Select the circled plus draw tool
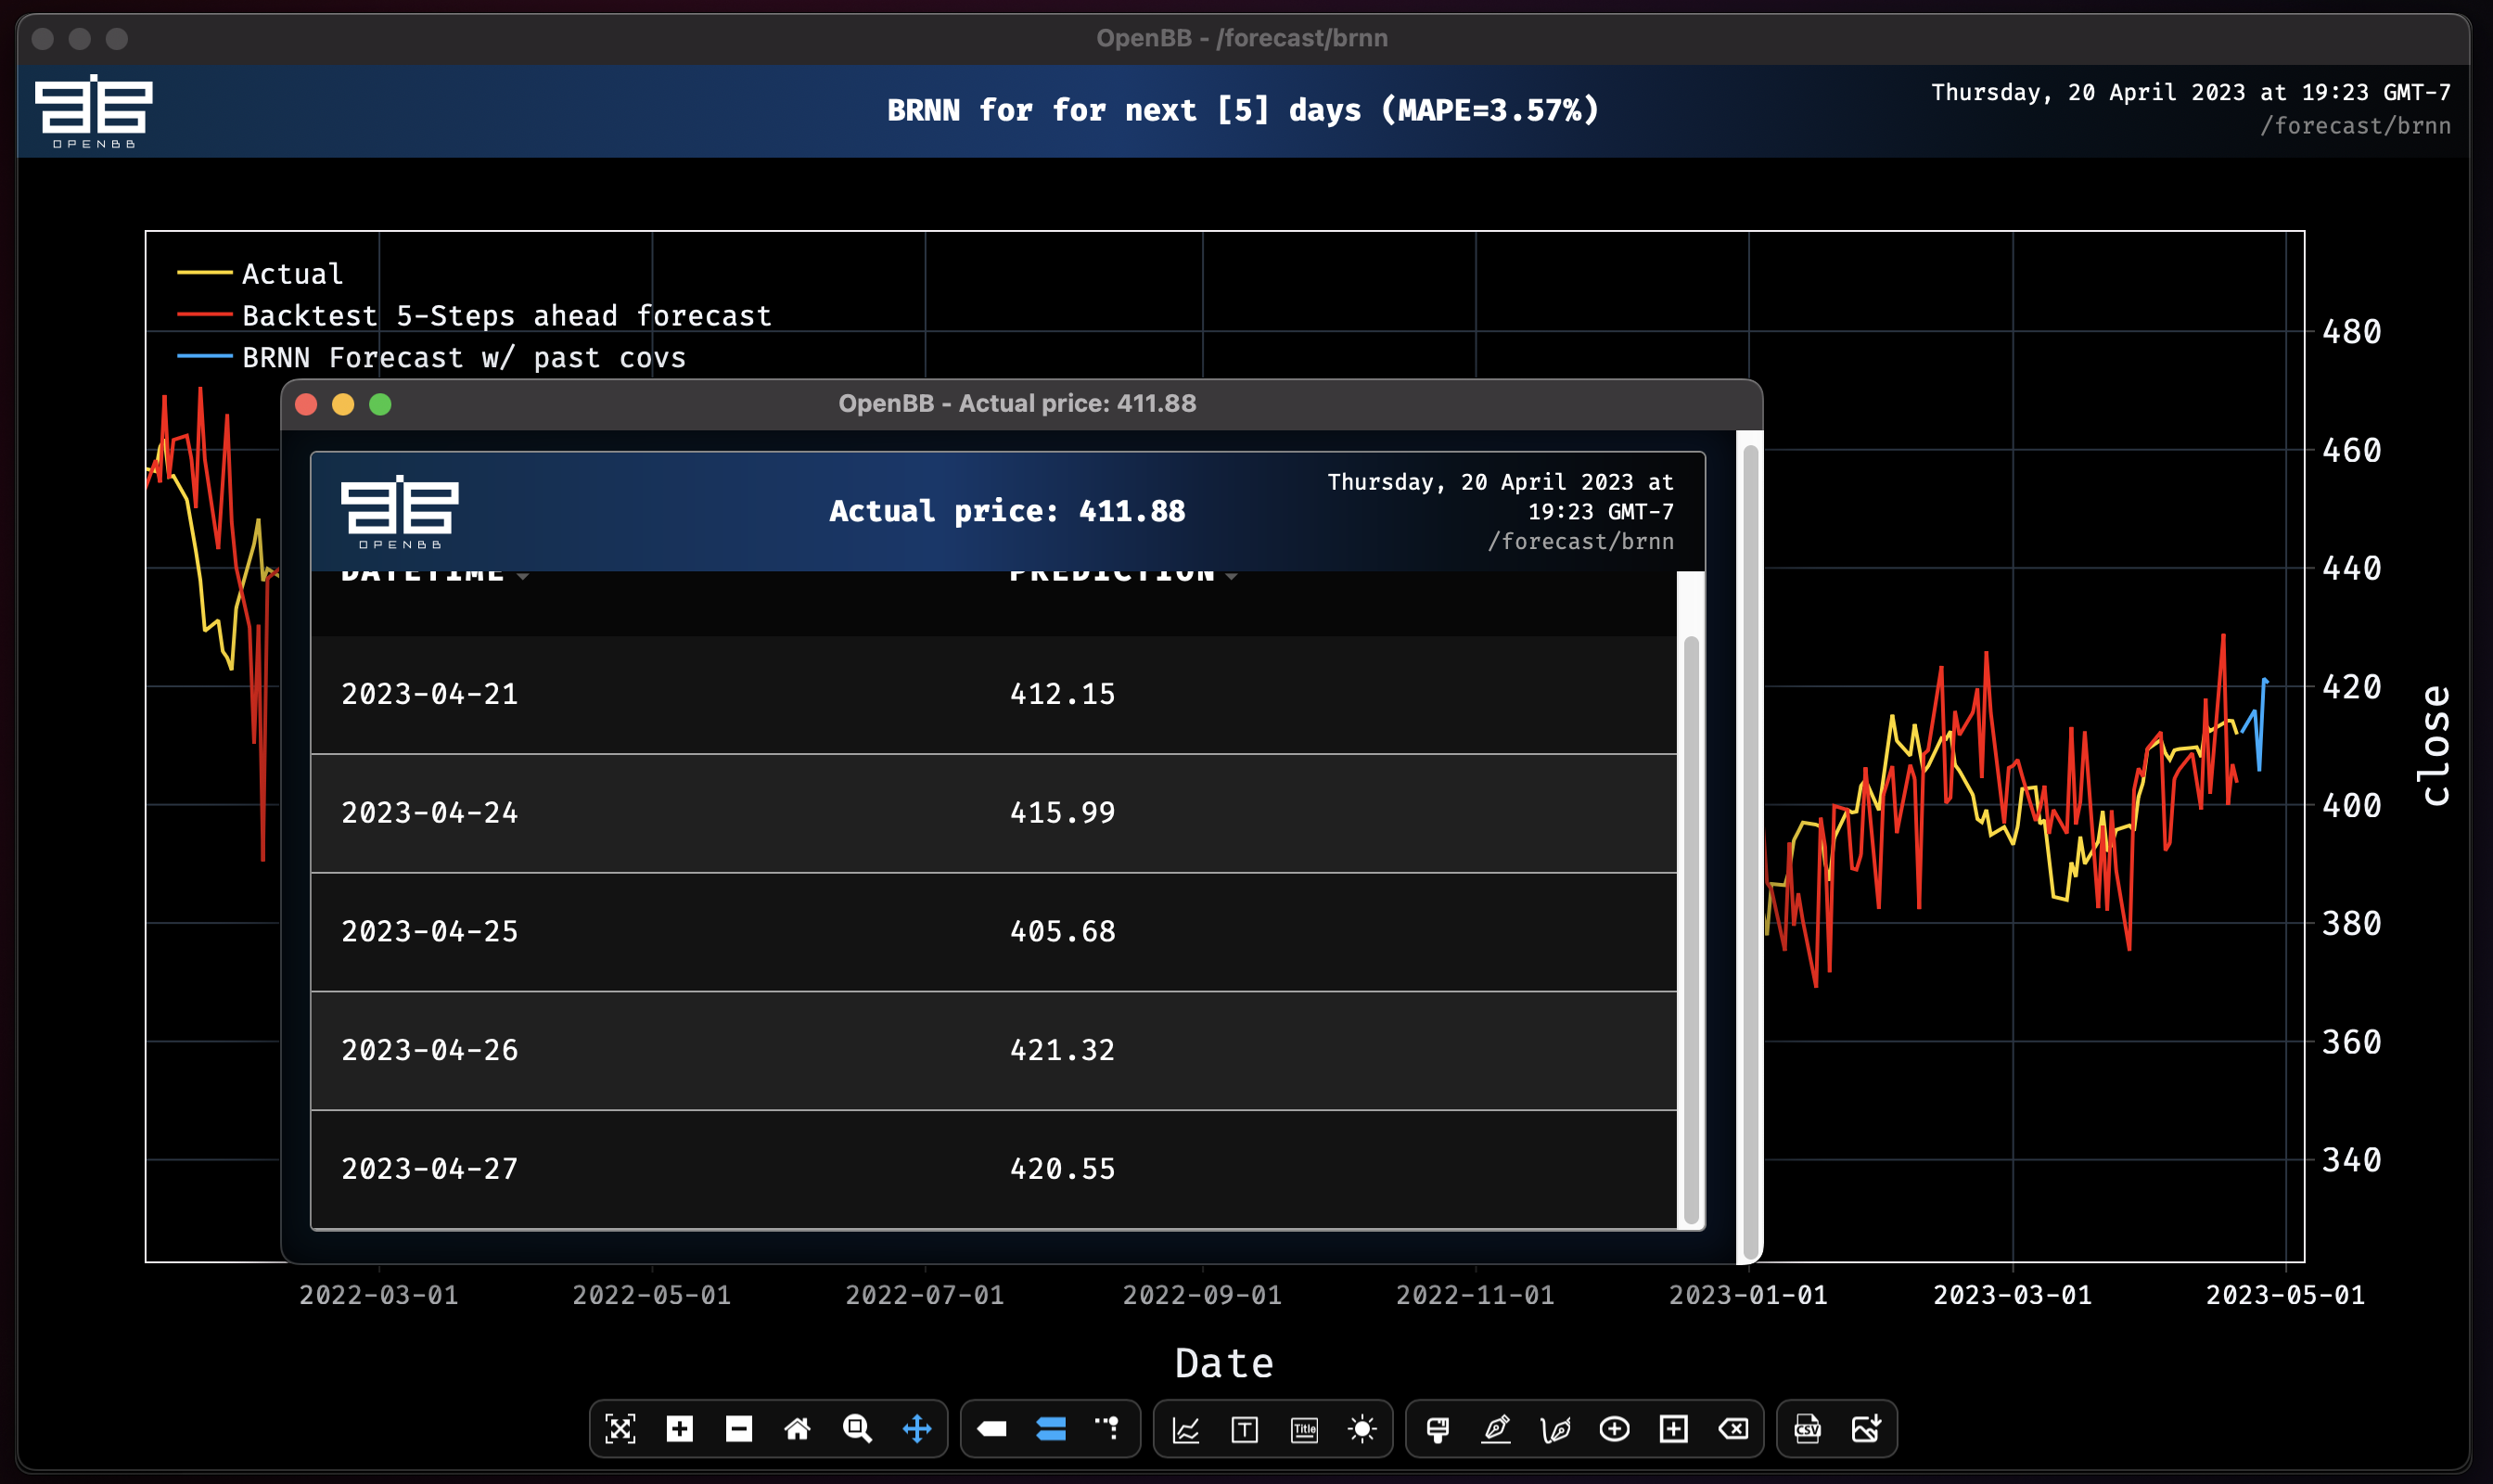 [x=1614, y=1429]
